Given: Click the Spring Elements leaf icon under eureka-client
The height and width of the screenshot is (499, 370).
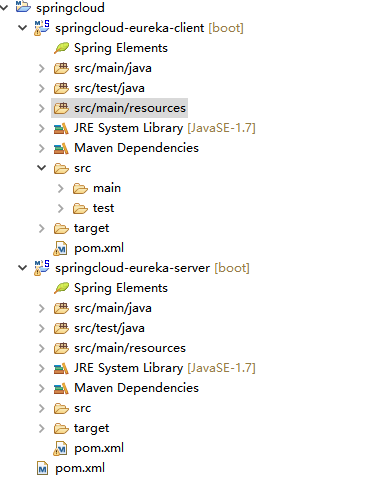Looking at the screenshot, I should (x=61, y=48).
